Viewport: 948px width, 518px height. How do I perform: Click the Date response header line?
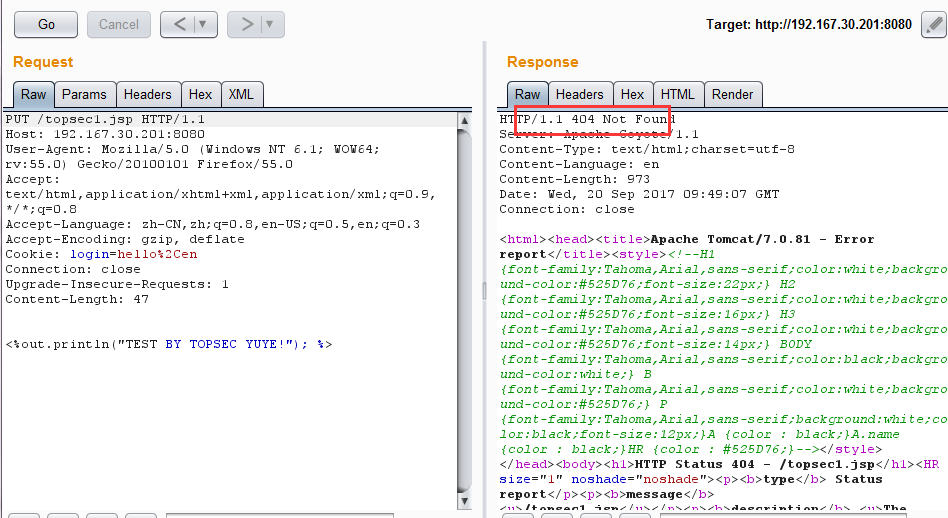click(x=639, y=194)
